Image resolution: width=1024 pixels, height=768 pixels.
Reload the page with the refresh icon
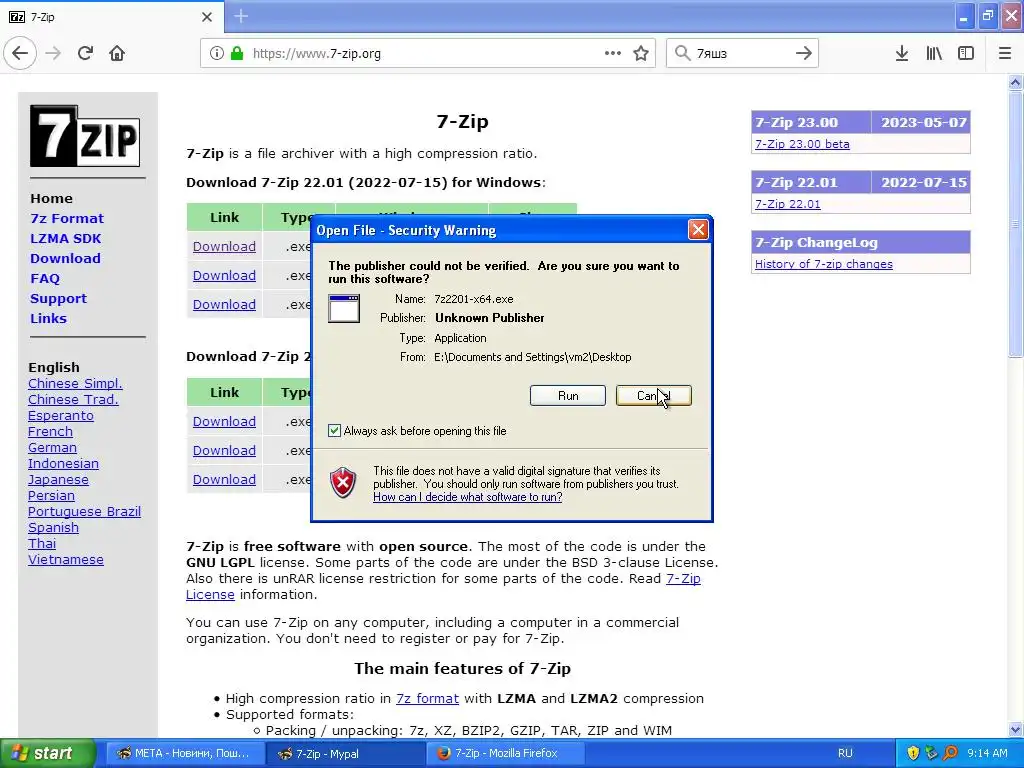[85, 54]
